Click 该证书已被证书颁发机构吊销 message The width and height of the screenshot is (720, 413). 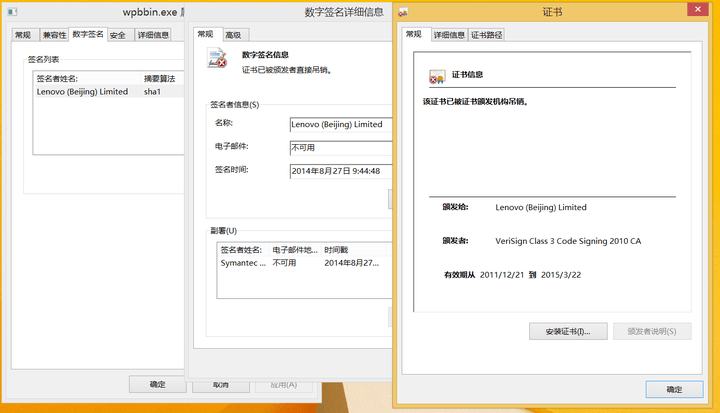tap(475, 102)
